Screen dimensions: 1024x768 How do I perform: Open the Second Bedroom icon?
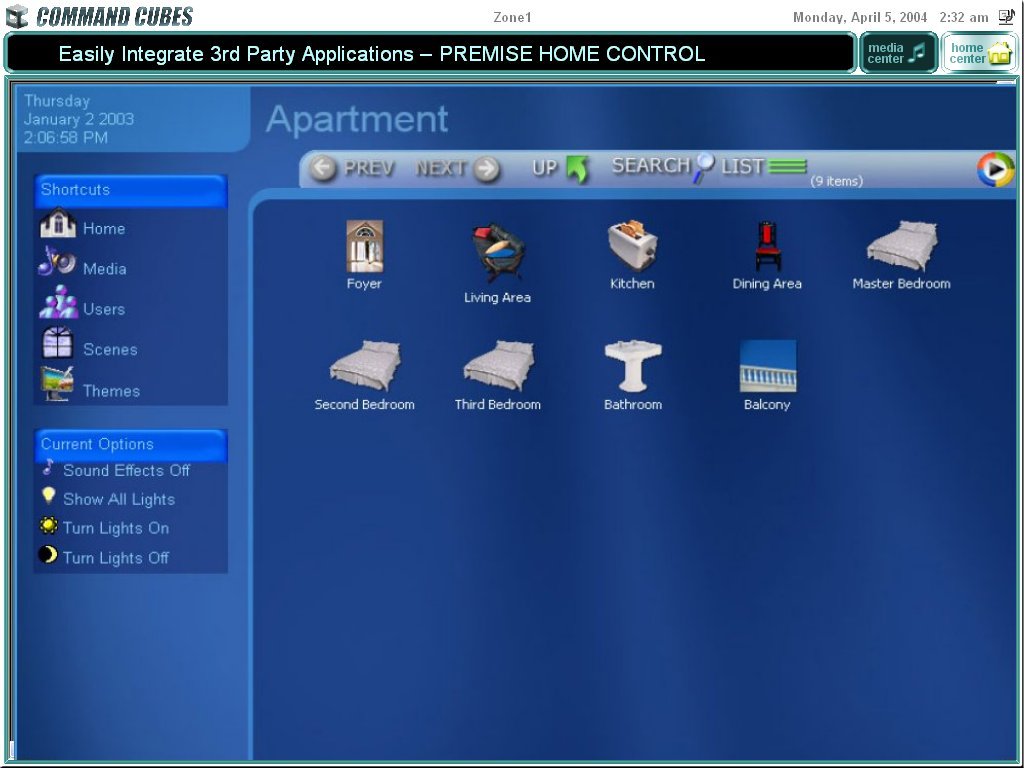point(364,367)
